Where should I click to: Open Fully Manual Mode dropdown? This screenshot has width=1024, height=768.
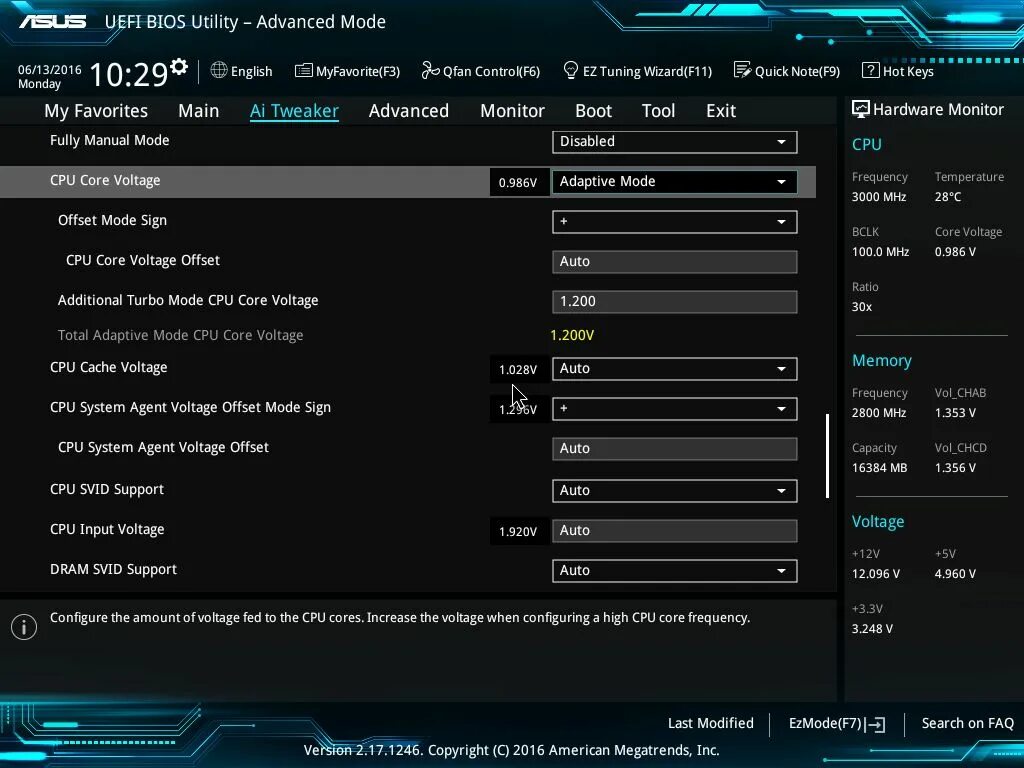[674, 142]
